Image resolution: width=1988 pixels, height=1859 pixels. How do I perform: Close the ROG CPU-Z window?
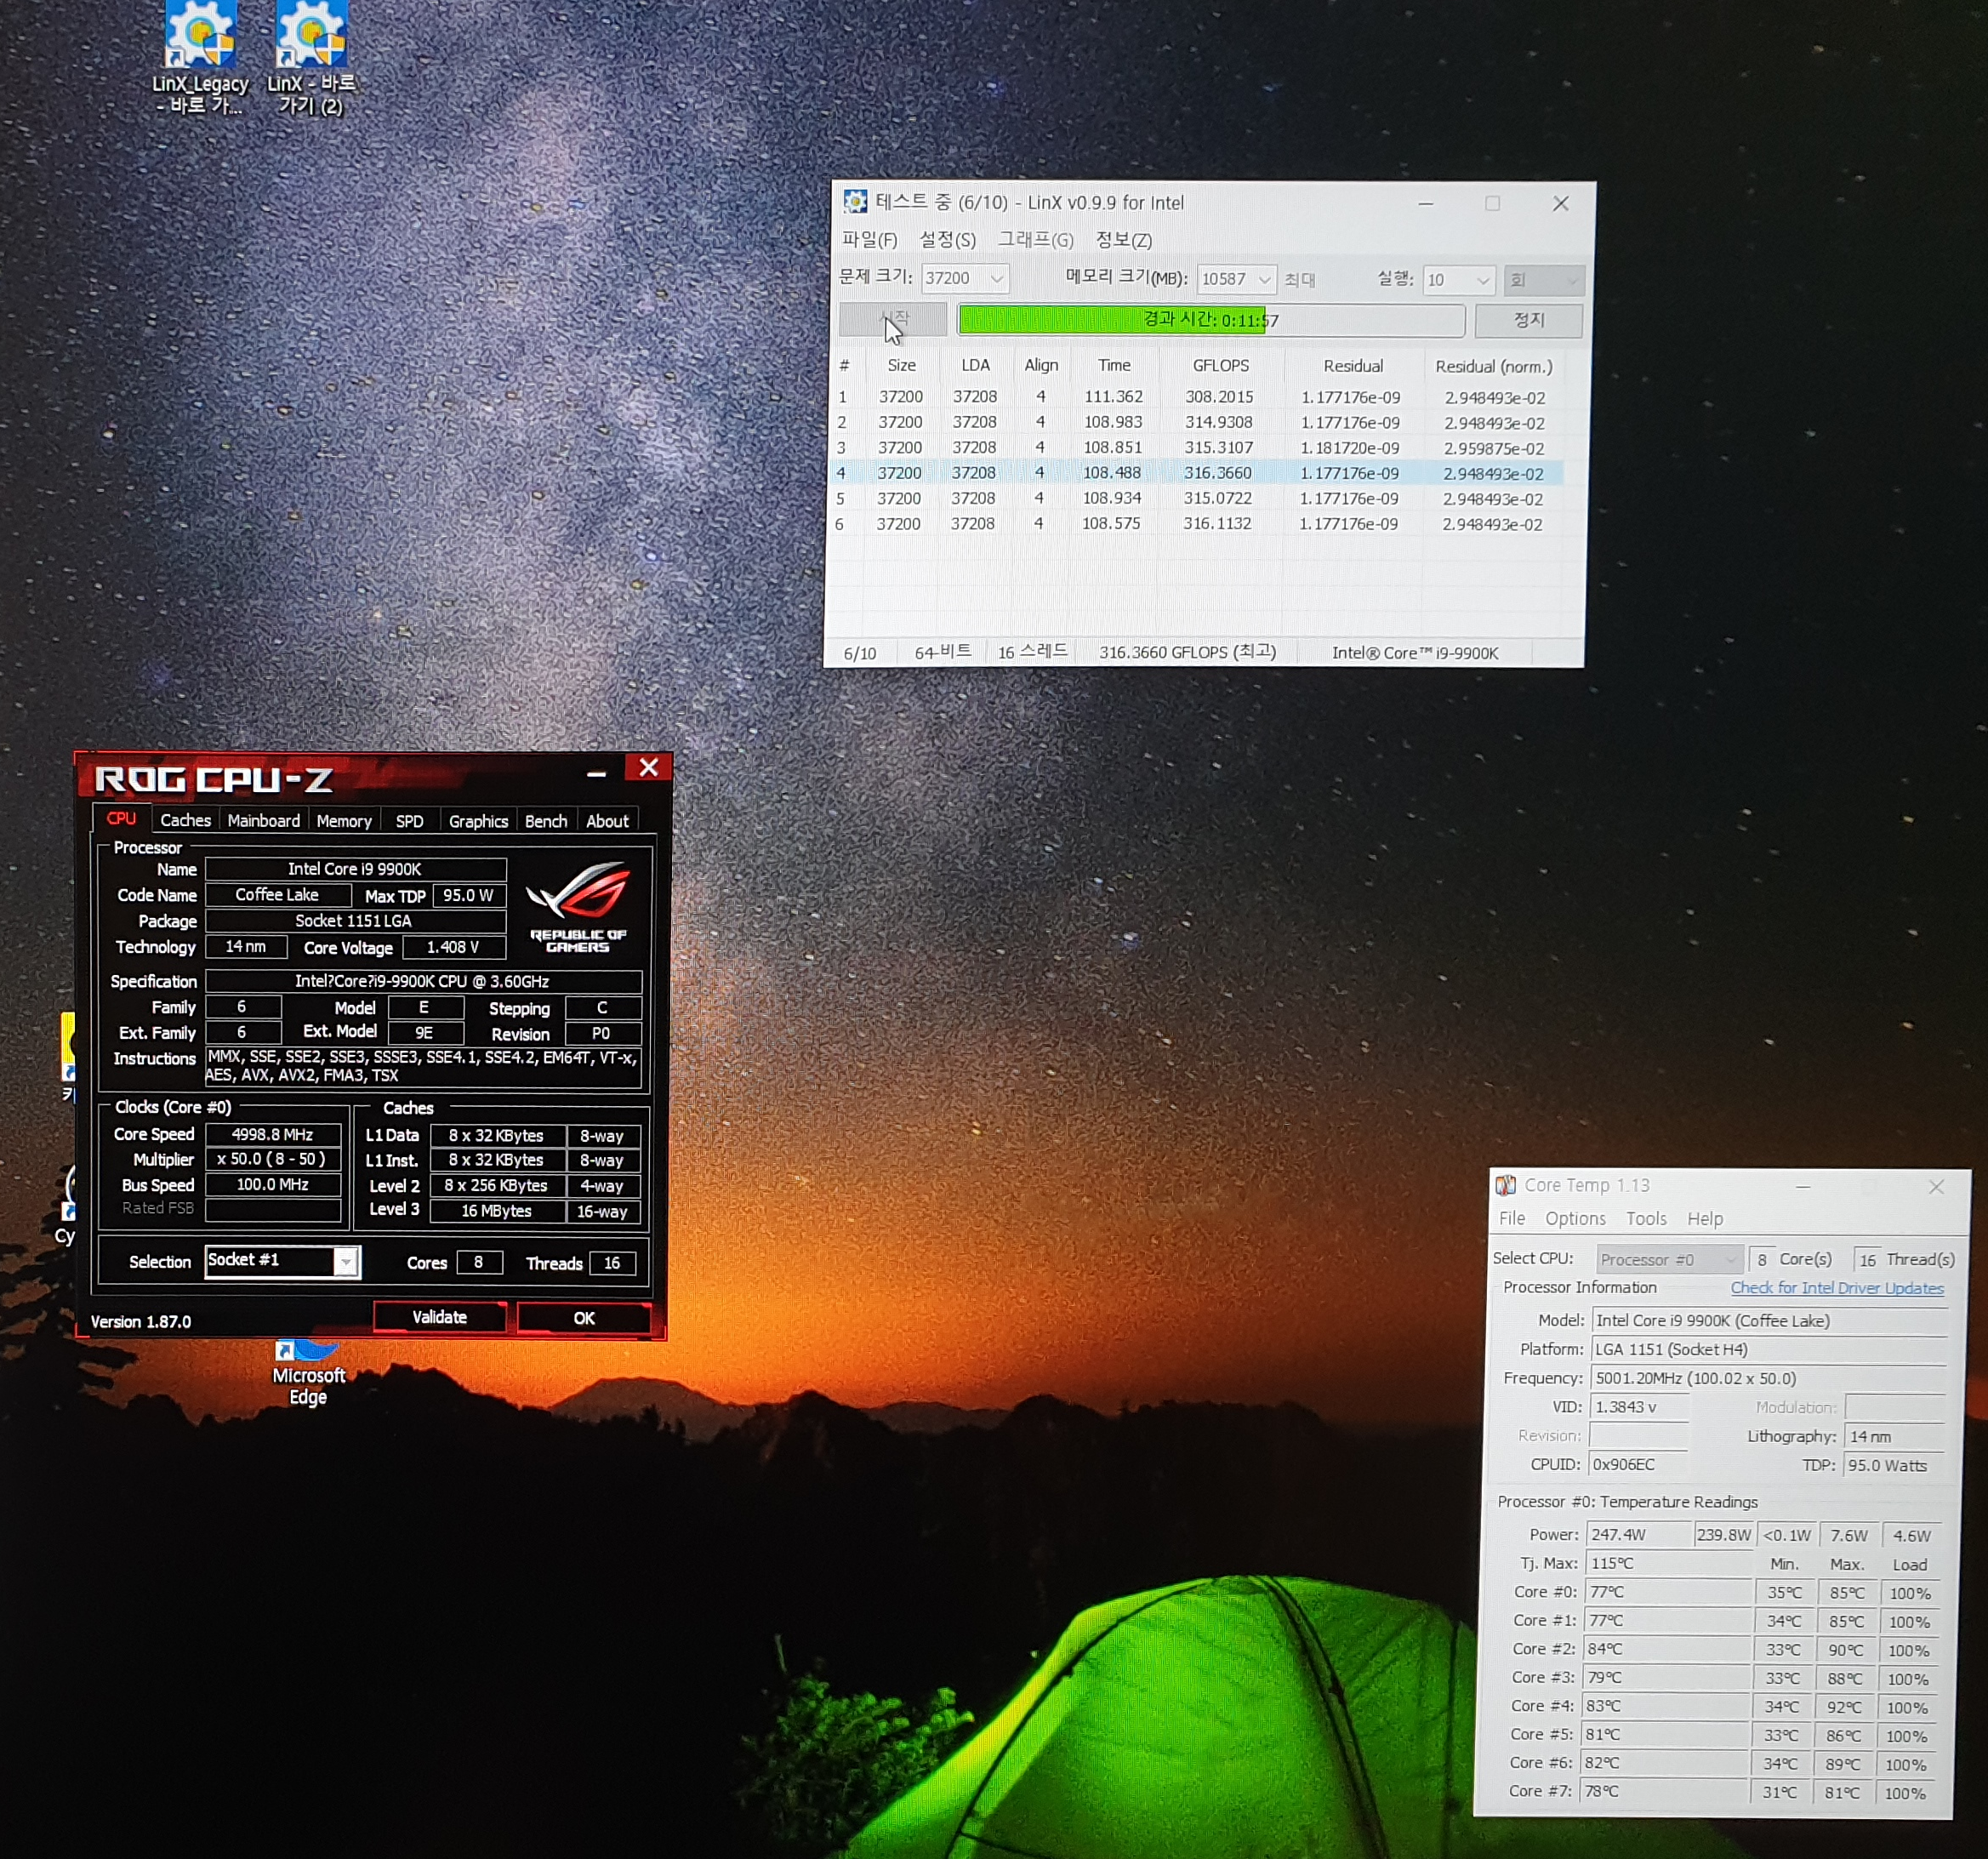pyautogui.click(x=648, y=768)
